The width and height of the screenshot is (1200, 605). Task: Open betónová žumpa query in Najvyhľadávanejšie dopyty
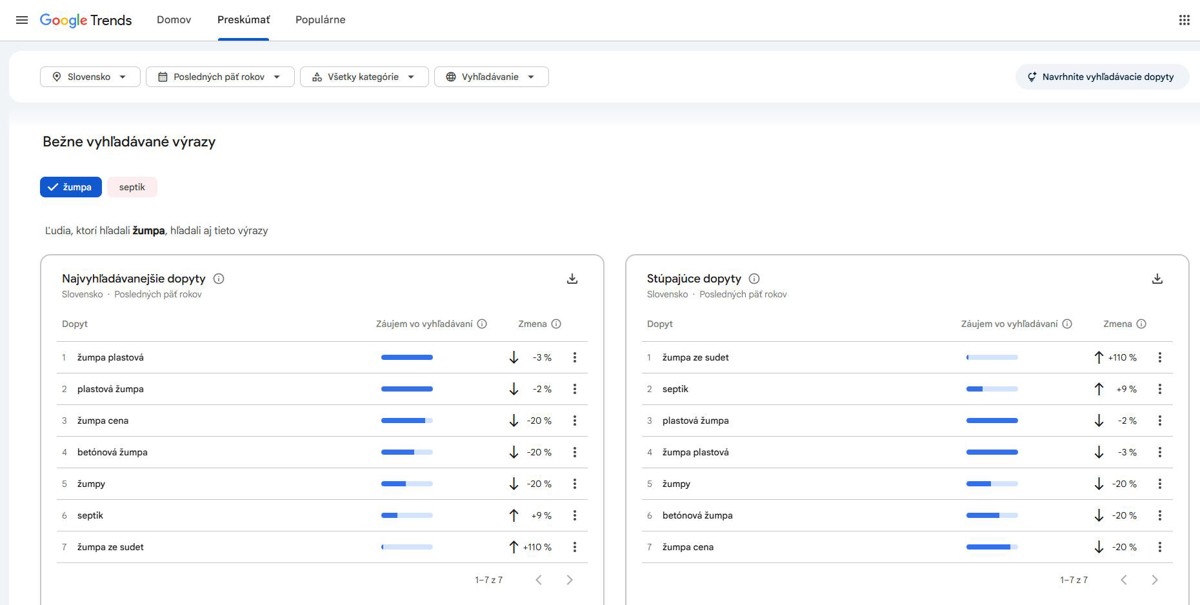(112, 453)
